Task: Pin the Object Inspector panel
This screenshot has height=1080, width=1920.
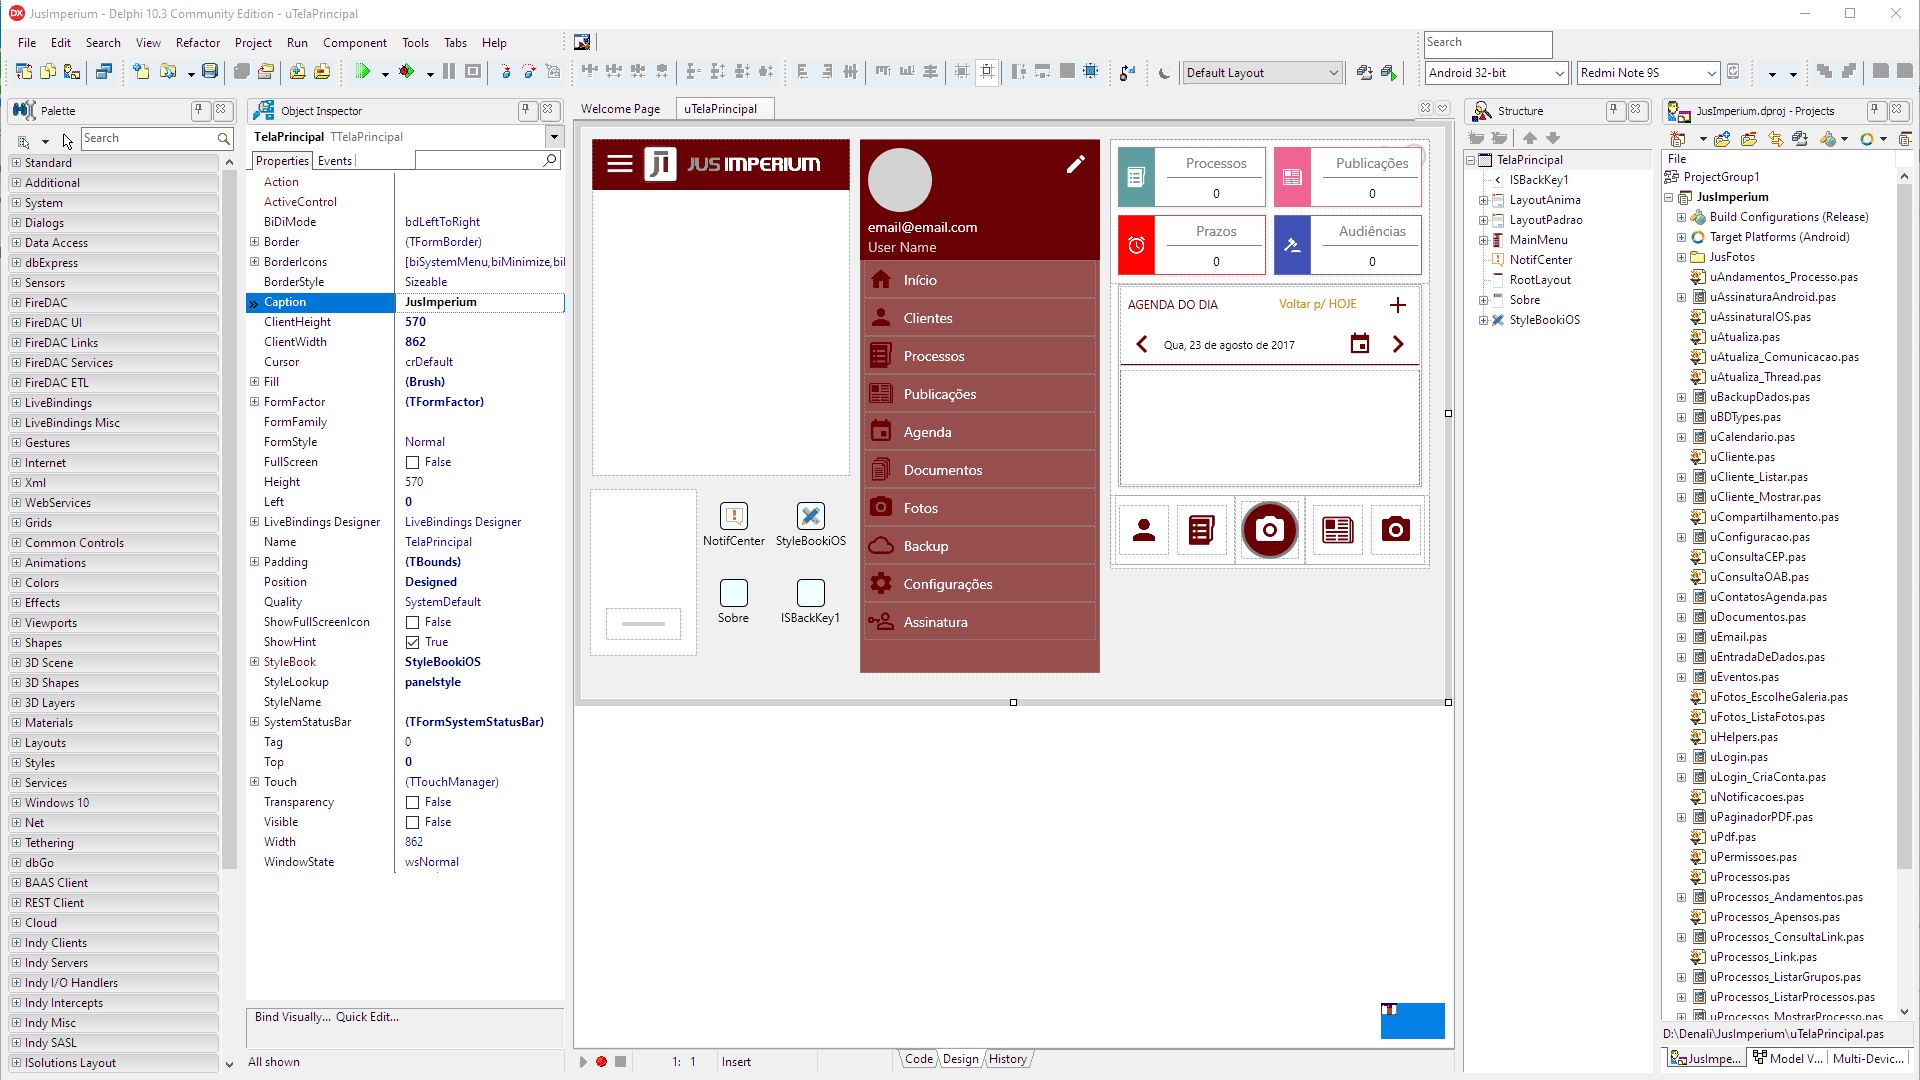Action: [526, 110]
